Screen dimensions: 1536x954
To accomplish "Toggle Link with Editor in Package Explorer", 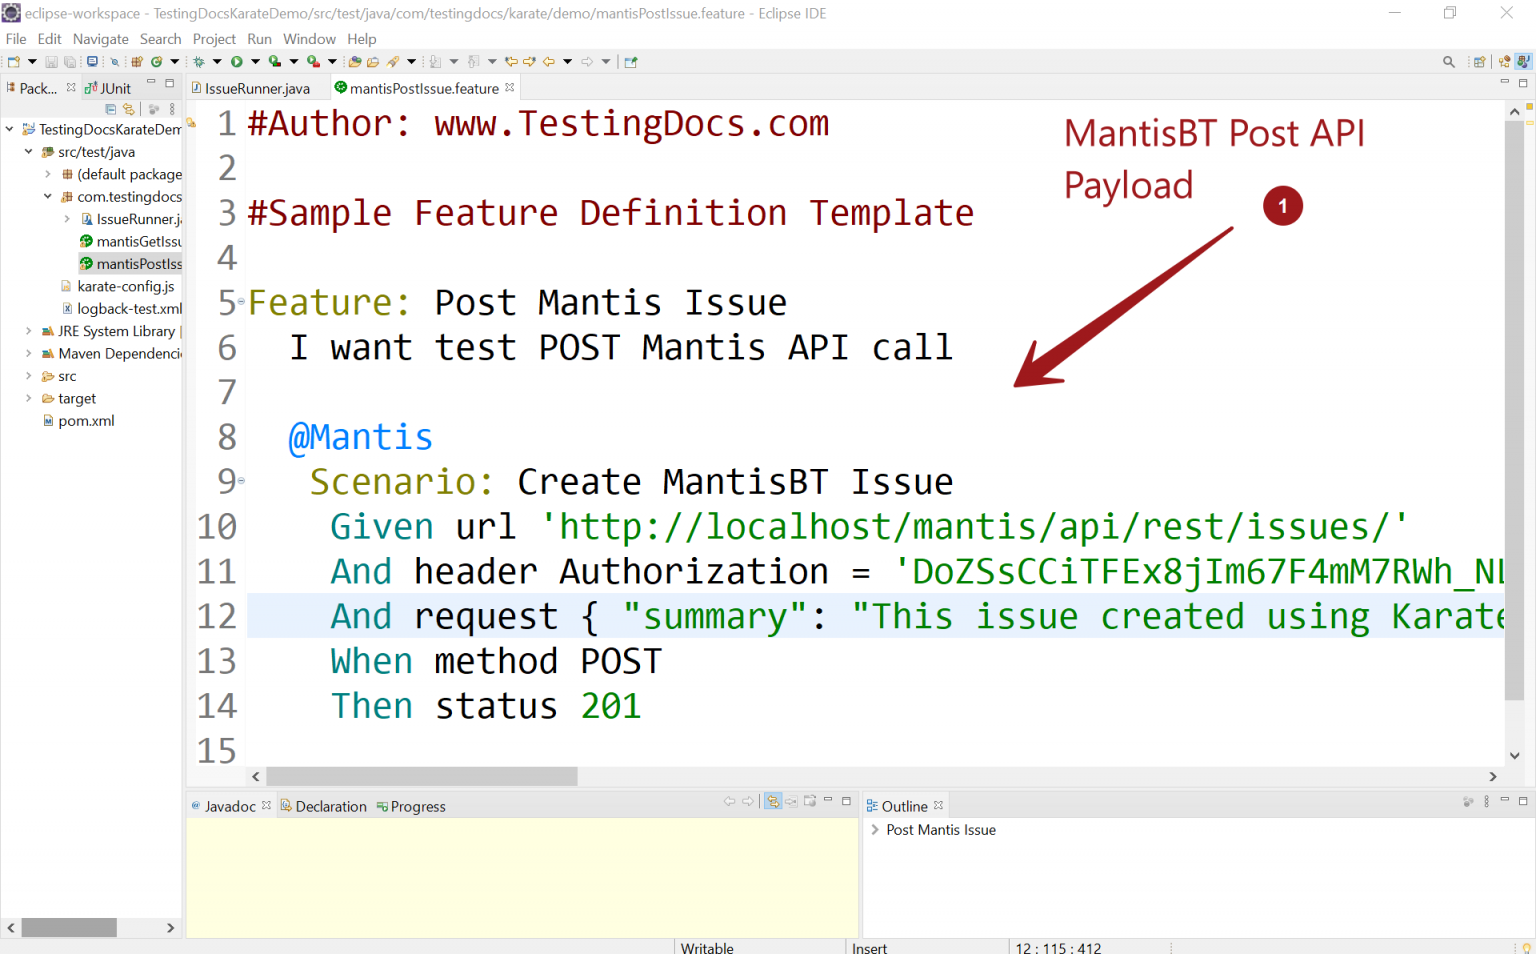I will 129,109.
